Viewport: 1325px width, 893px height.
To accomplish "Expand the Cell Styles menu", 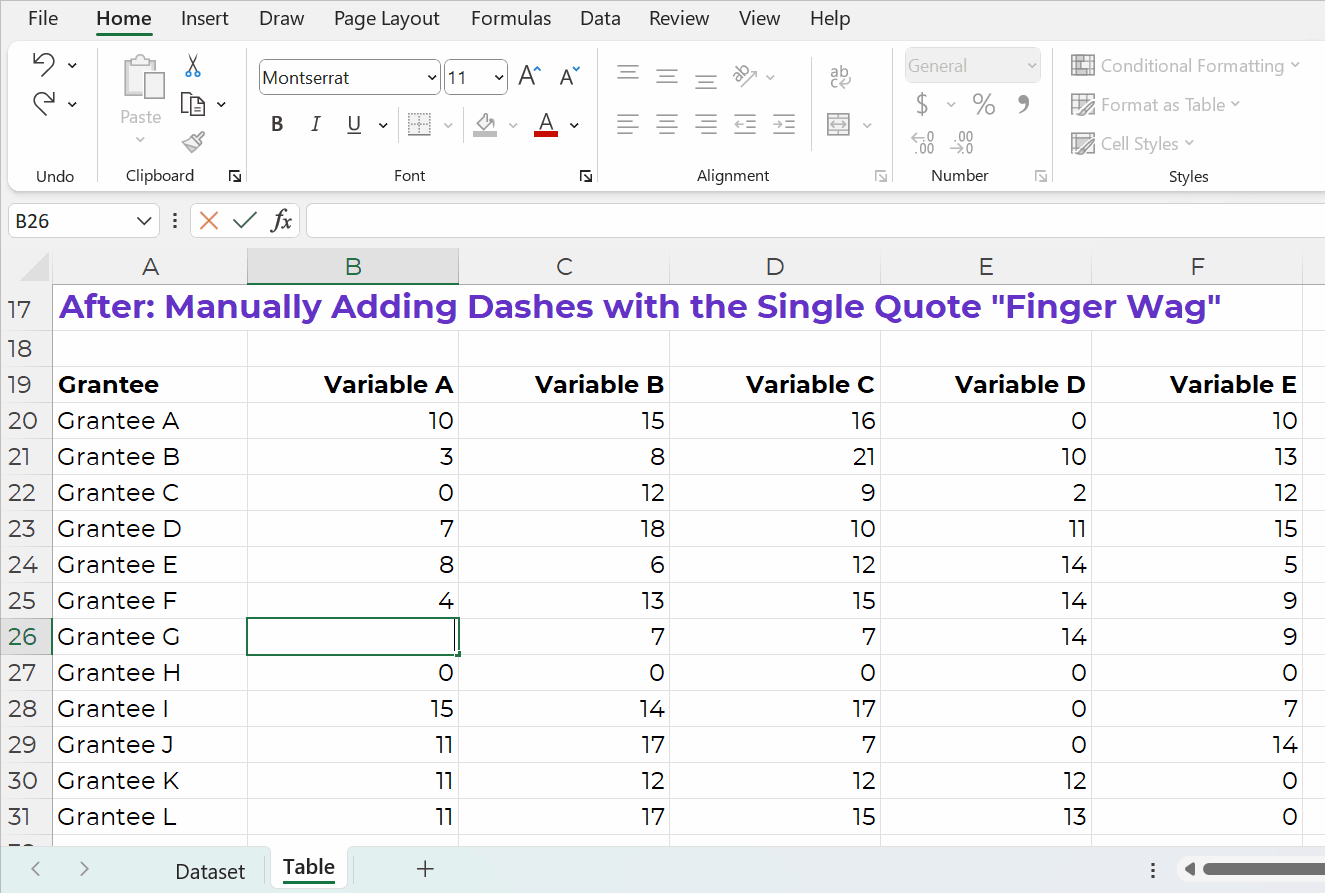I will click(1132, 143).
